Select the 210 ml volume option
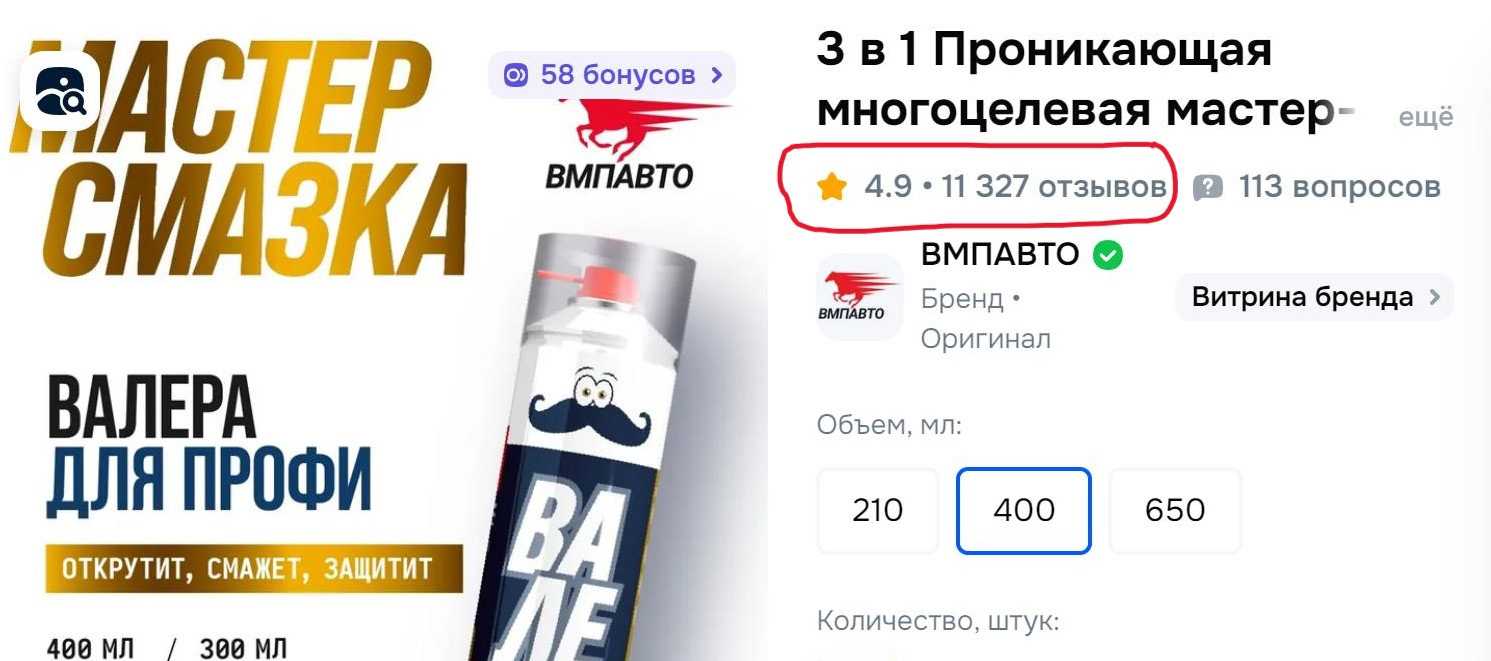This screenshot has width=1491, height=661. [x=878, y=511]
